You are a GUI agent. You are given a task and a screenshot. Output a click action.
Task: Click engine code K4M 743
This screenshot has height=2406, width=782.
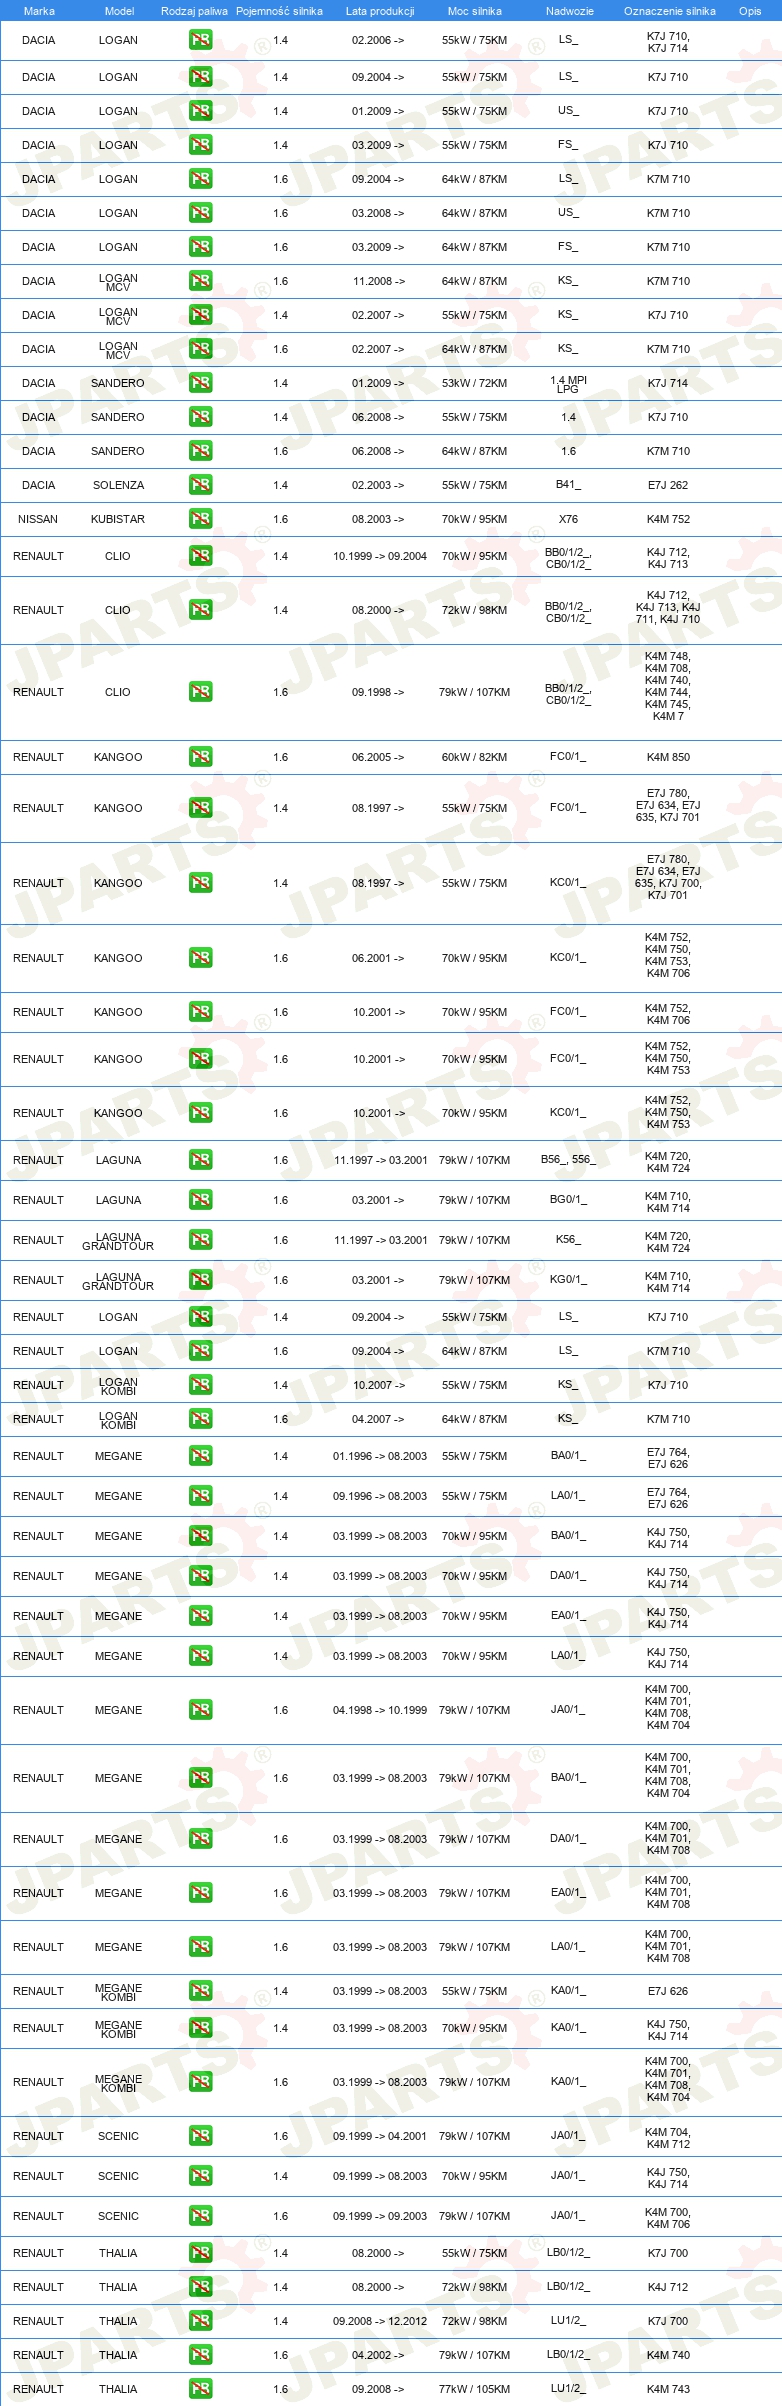[668, 2389]
